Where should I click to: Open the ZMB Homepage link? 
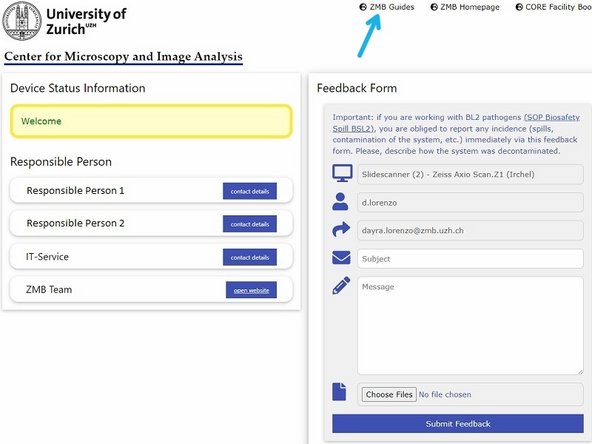(470, 7)
